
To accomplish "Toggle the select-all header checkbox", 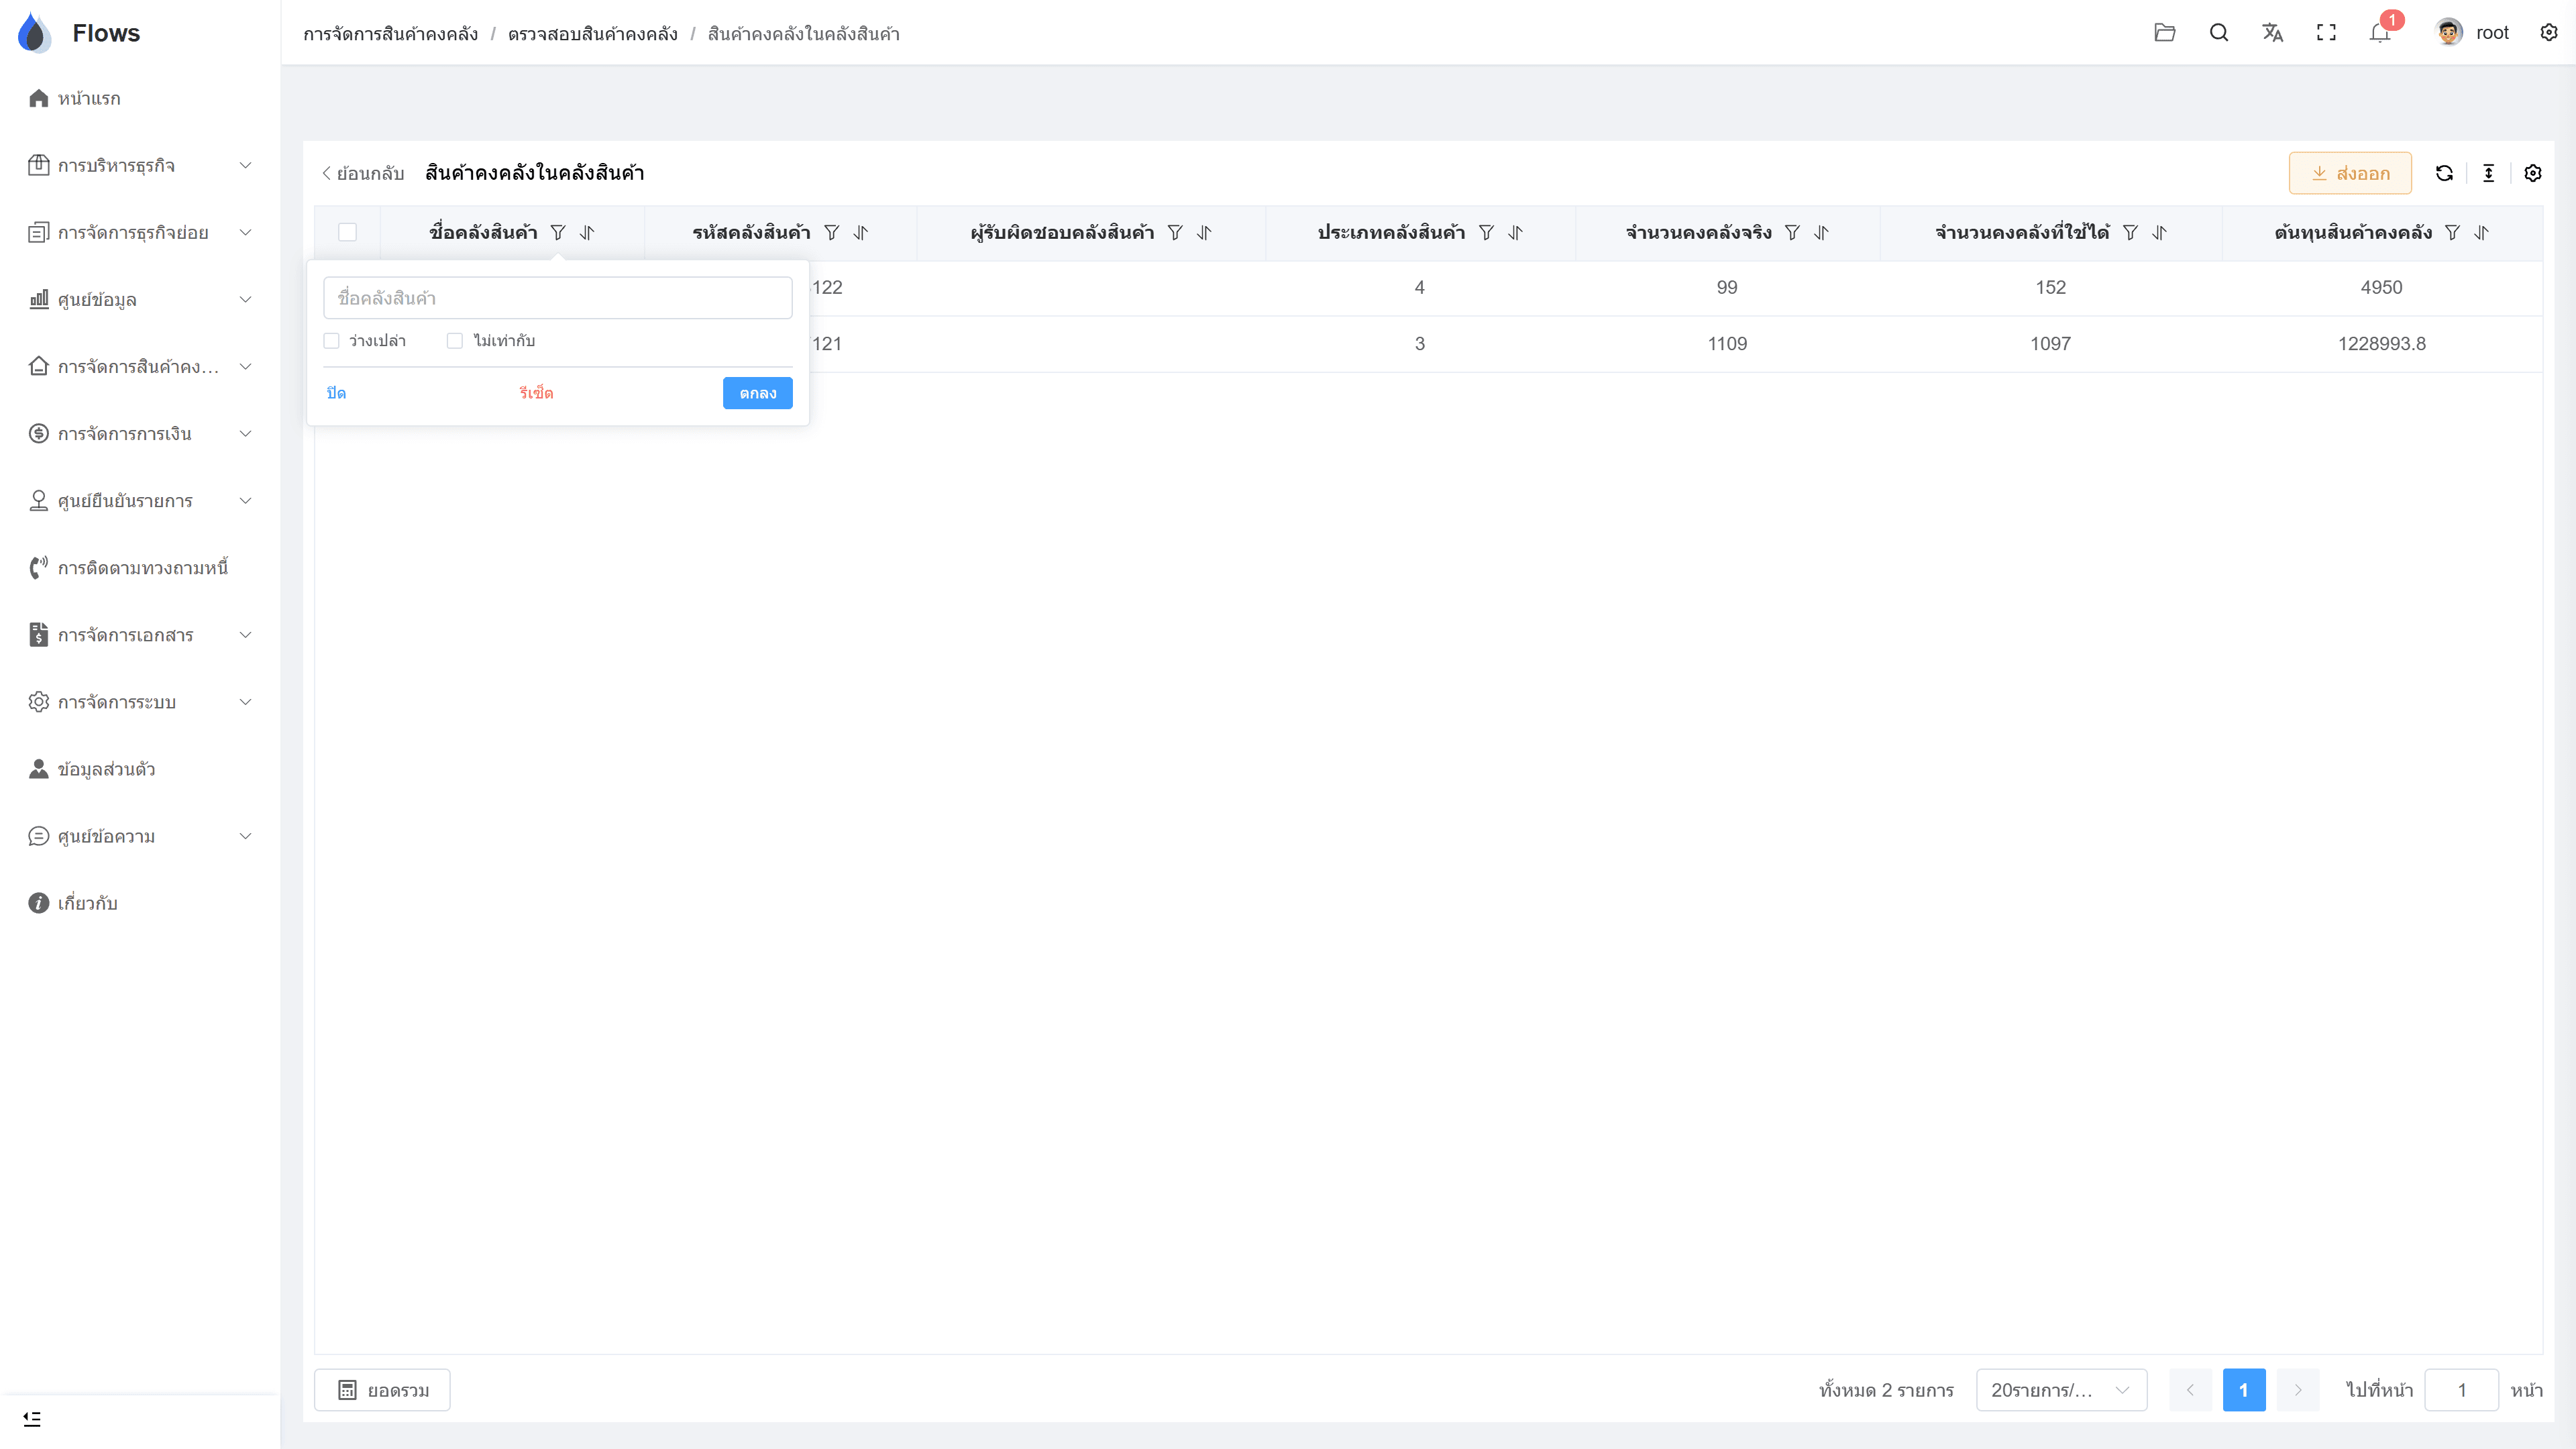I will (347, 232).
